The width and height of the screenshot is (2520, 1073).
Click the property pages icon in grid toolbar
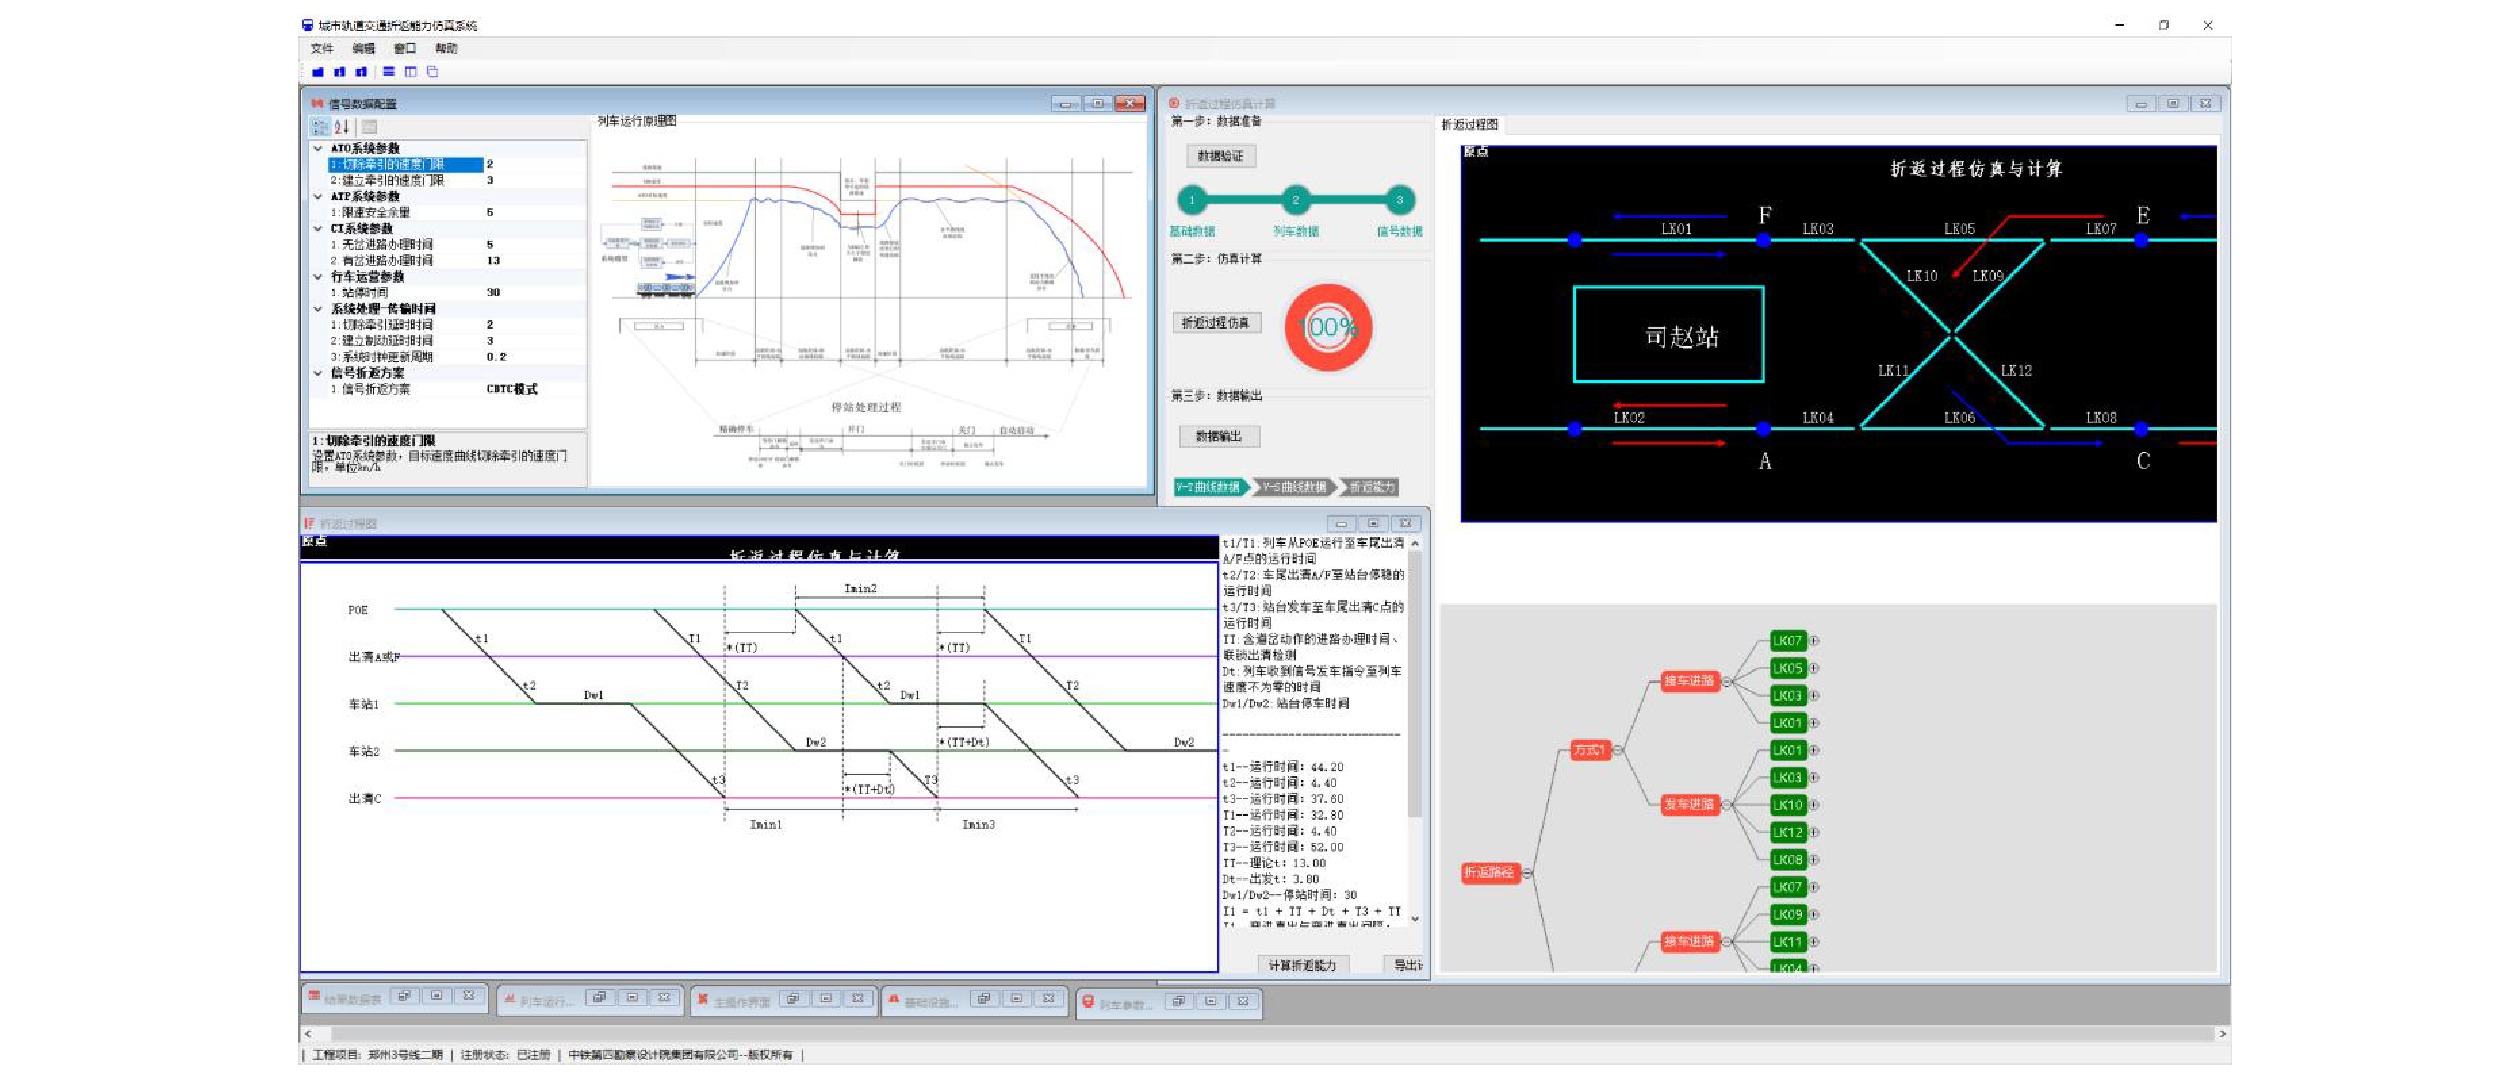(369, 127)
